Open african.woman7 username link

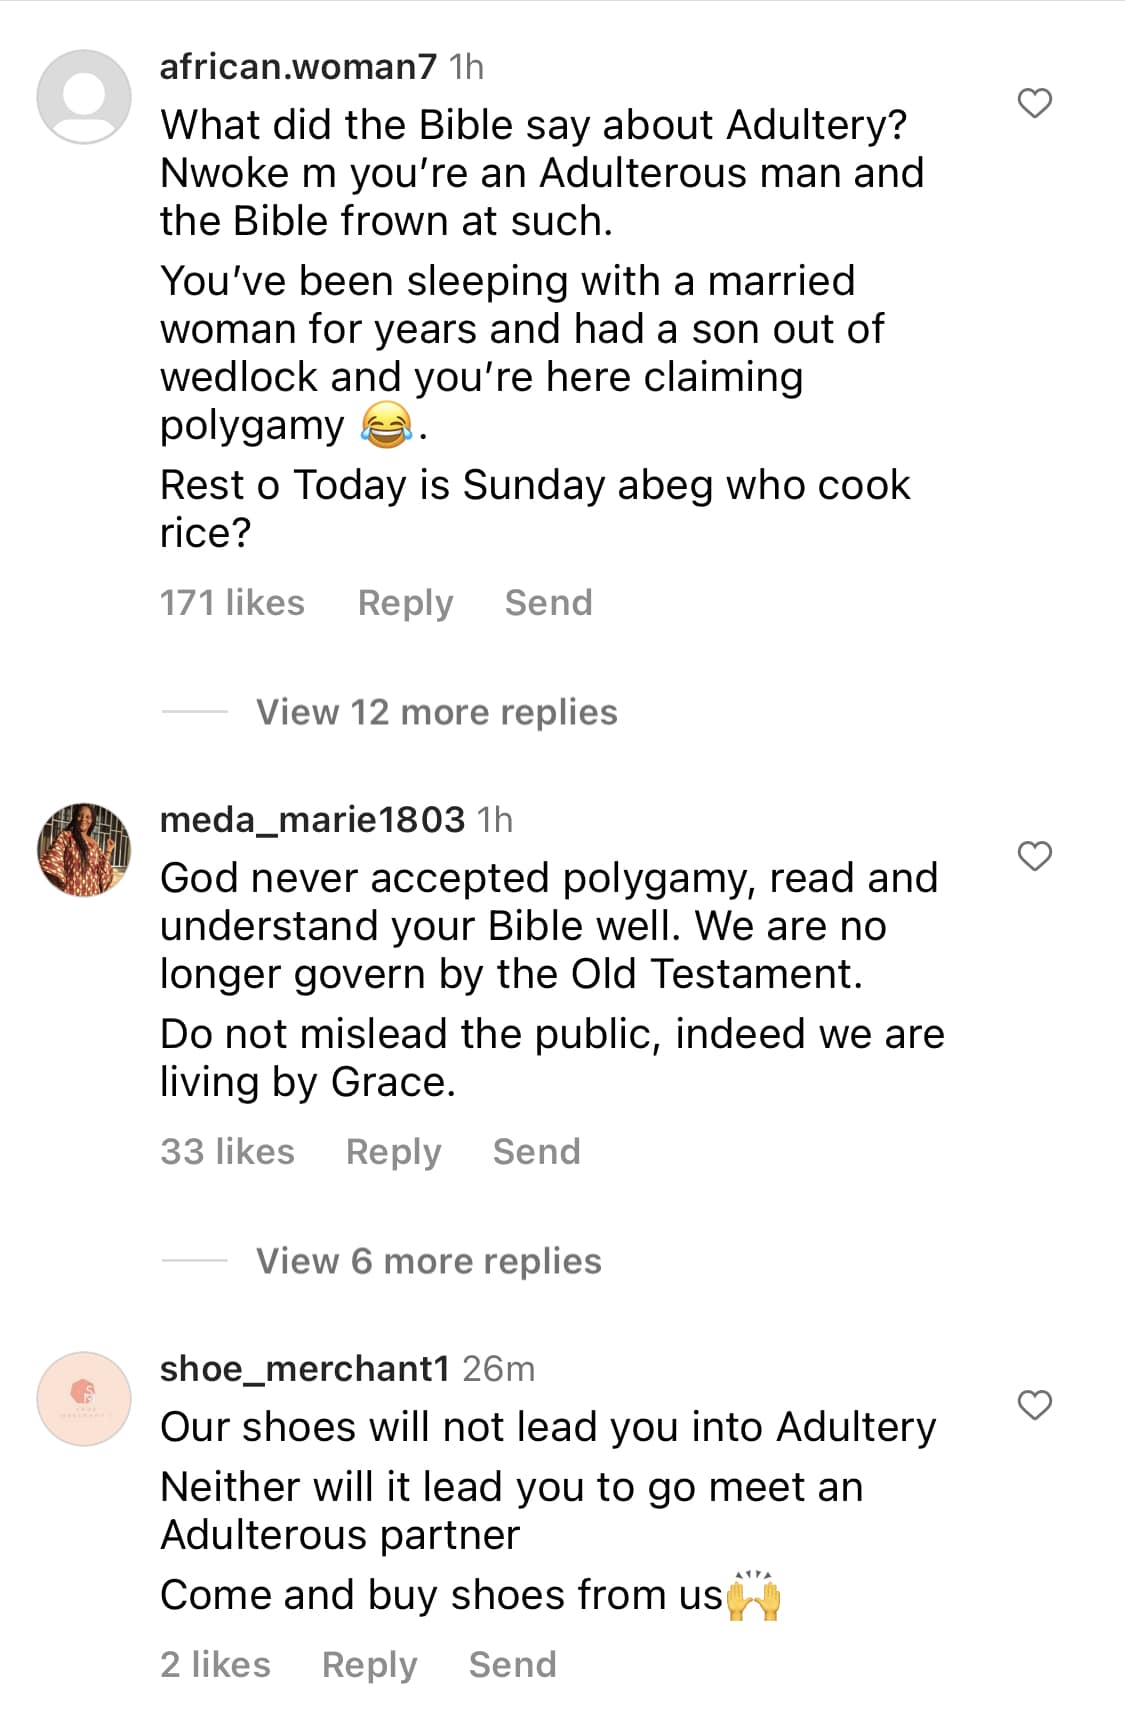pyautogui.click(x=298, y=67)
